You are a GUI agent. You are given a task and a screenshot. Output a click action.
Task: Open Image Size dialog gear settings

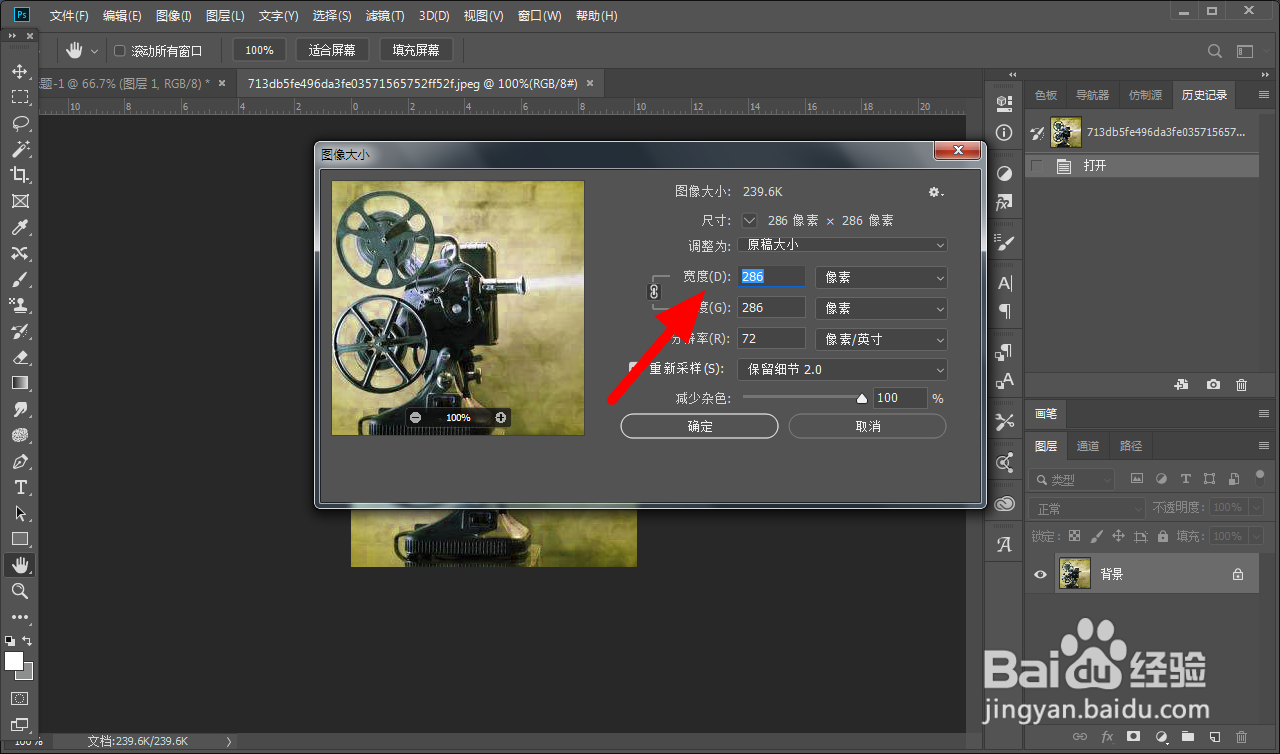(935, 192)
